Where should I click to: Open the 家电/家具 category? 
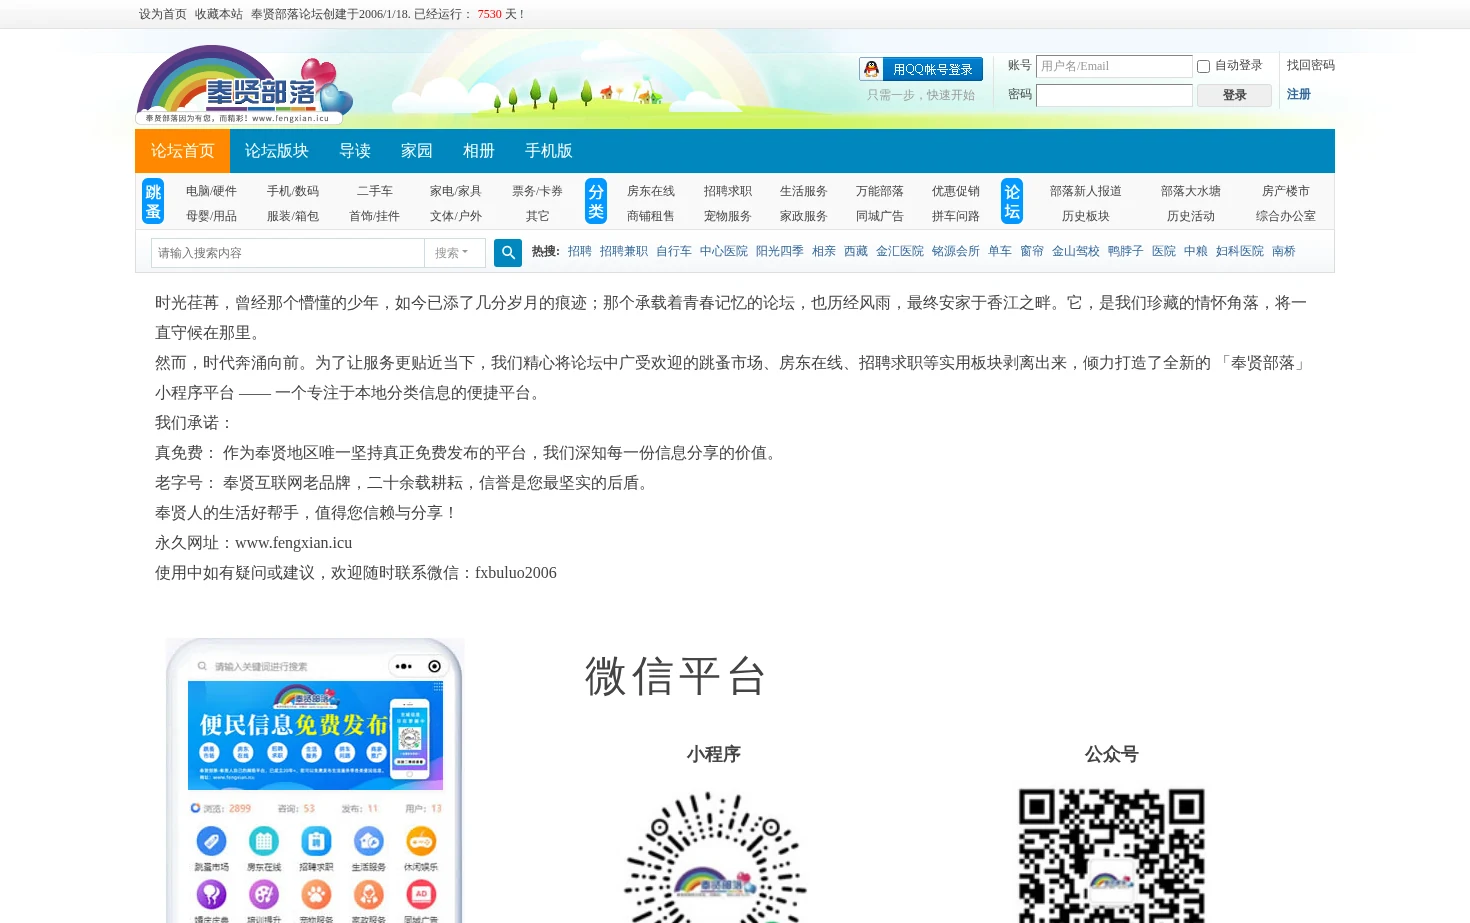click(456, 191)
